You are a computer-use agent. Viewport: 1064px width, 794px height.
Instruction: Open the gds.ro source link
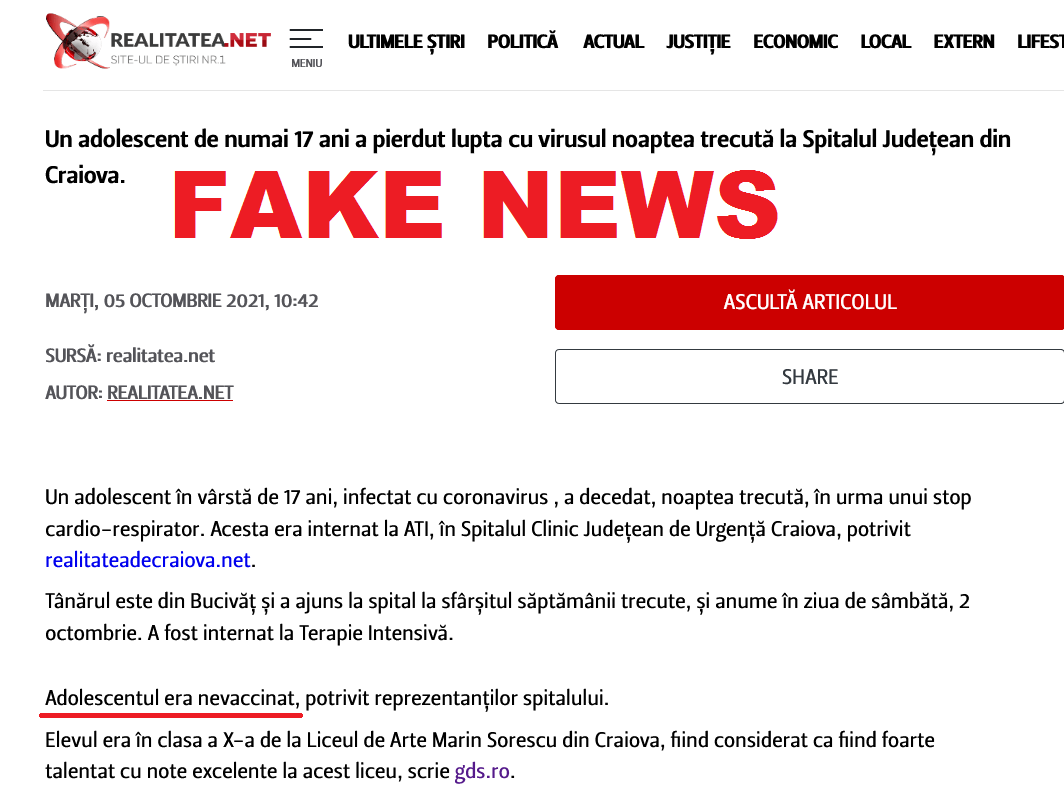(482, 771)
